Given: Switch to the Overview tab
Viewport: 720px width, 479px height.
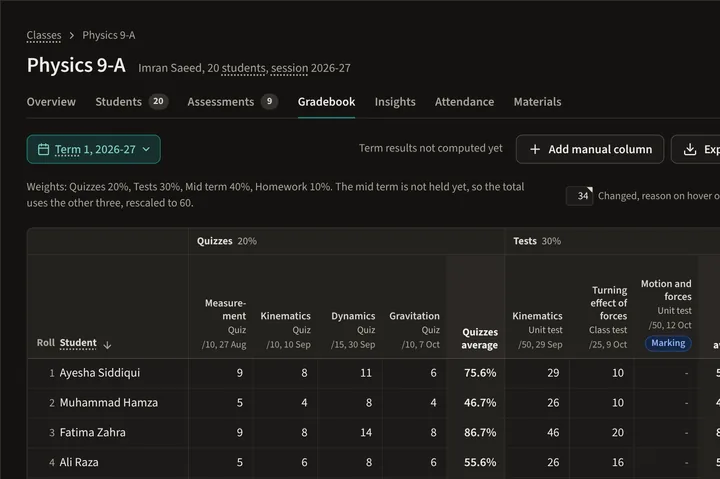Looking at the screenshot, I should pos(51,102).
